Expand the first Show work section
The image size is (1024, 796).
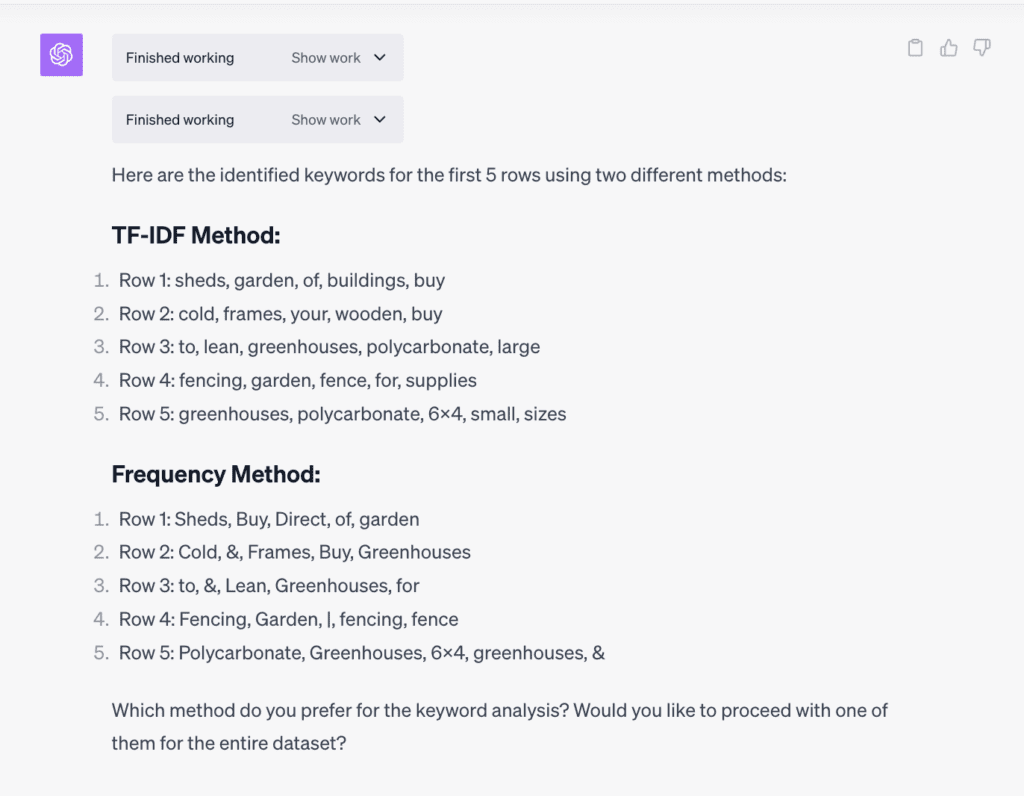(x=325, y=57)
